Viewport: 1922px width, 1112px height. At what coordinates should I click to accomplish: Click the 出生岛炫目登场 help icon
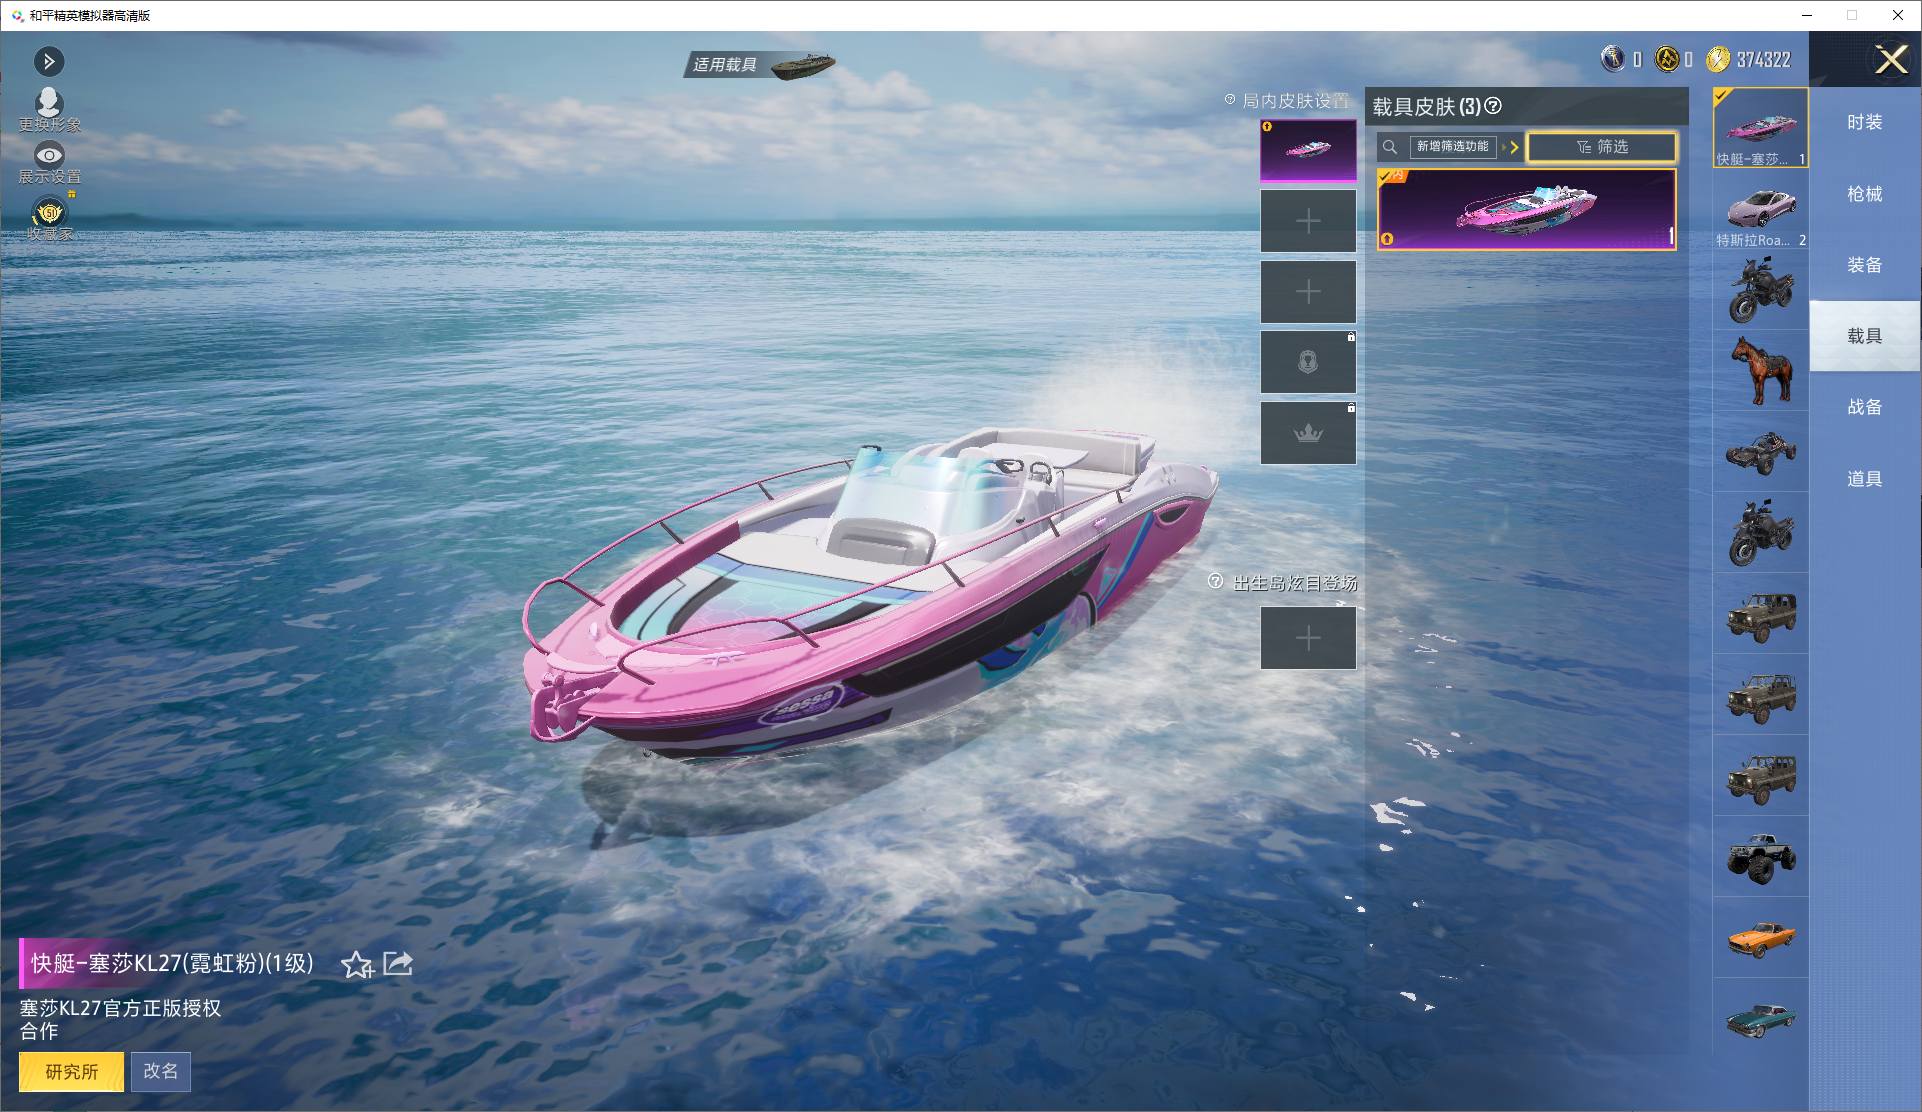(1215, 581)
